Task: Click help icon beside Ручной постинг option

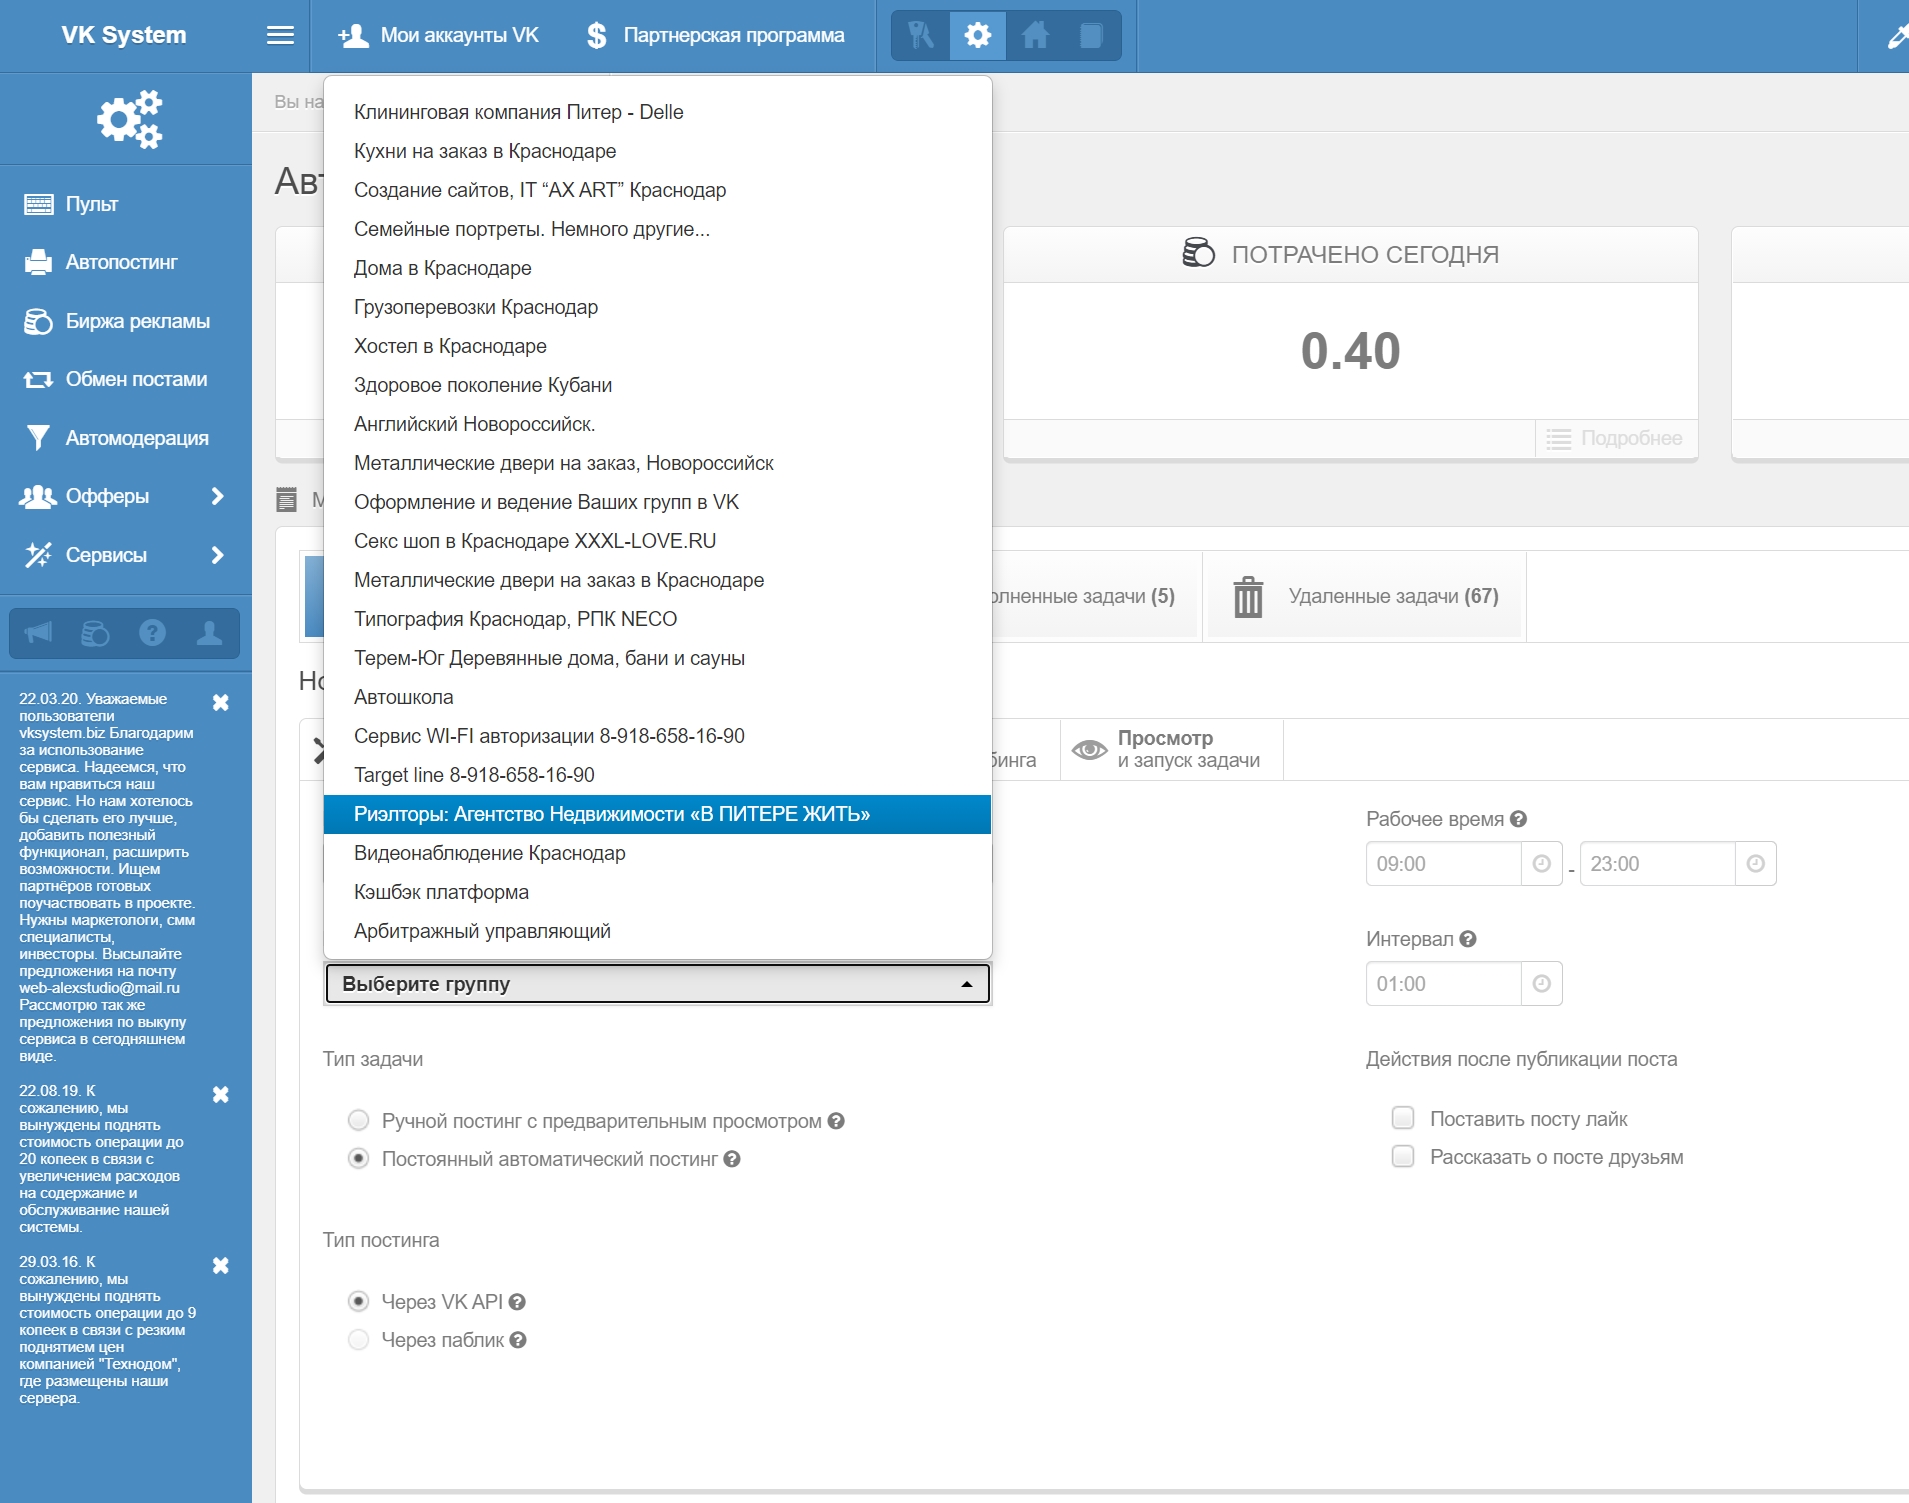Action: click(836, 1121)
